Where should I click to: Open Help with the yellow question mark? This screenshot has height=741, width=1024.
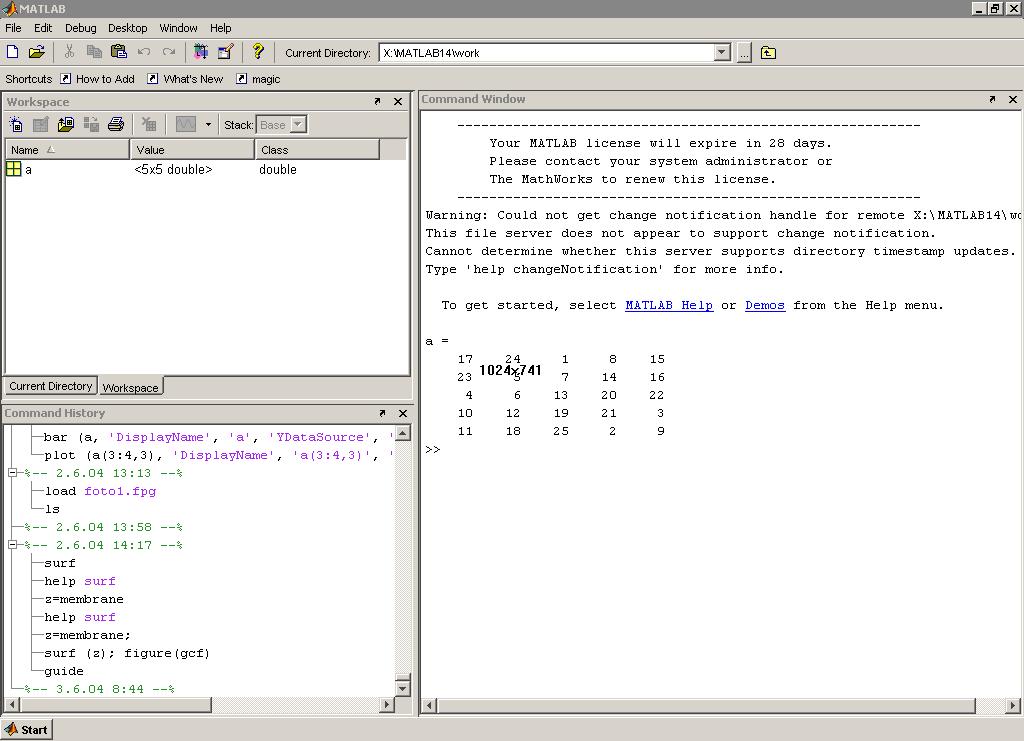point(258,52)
